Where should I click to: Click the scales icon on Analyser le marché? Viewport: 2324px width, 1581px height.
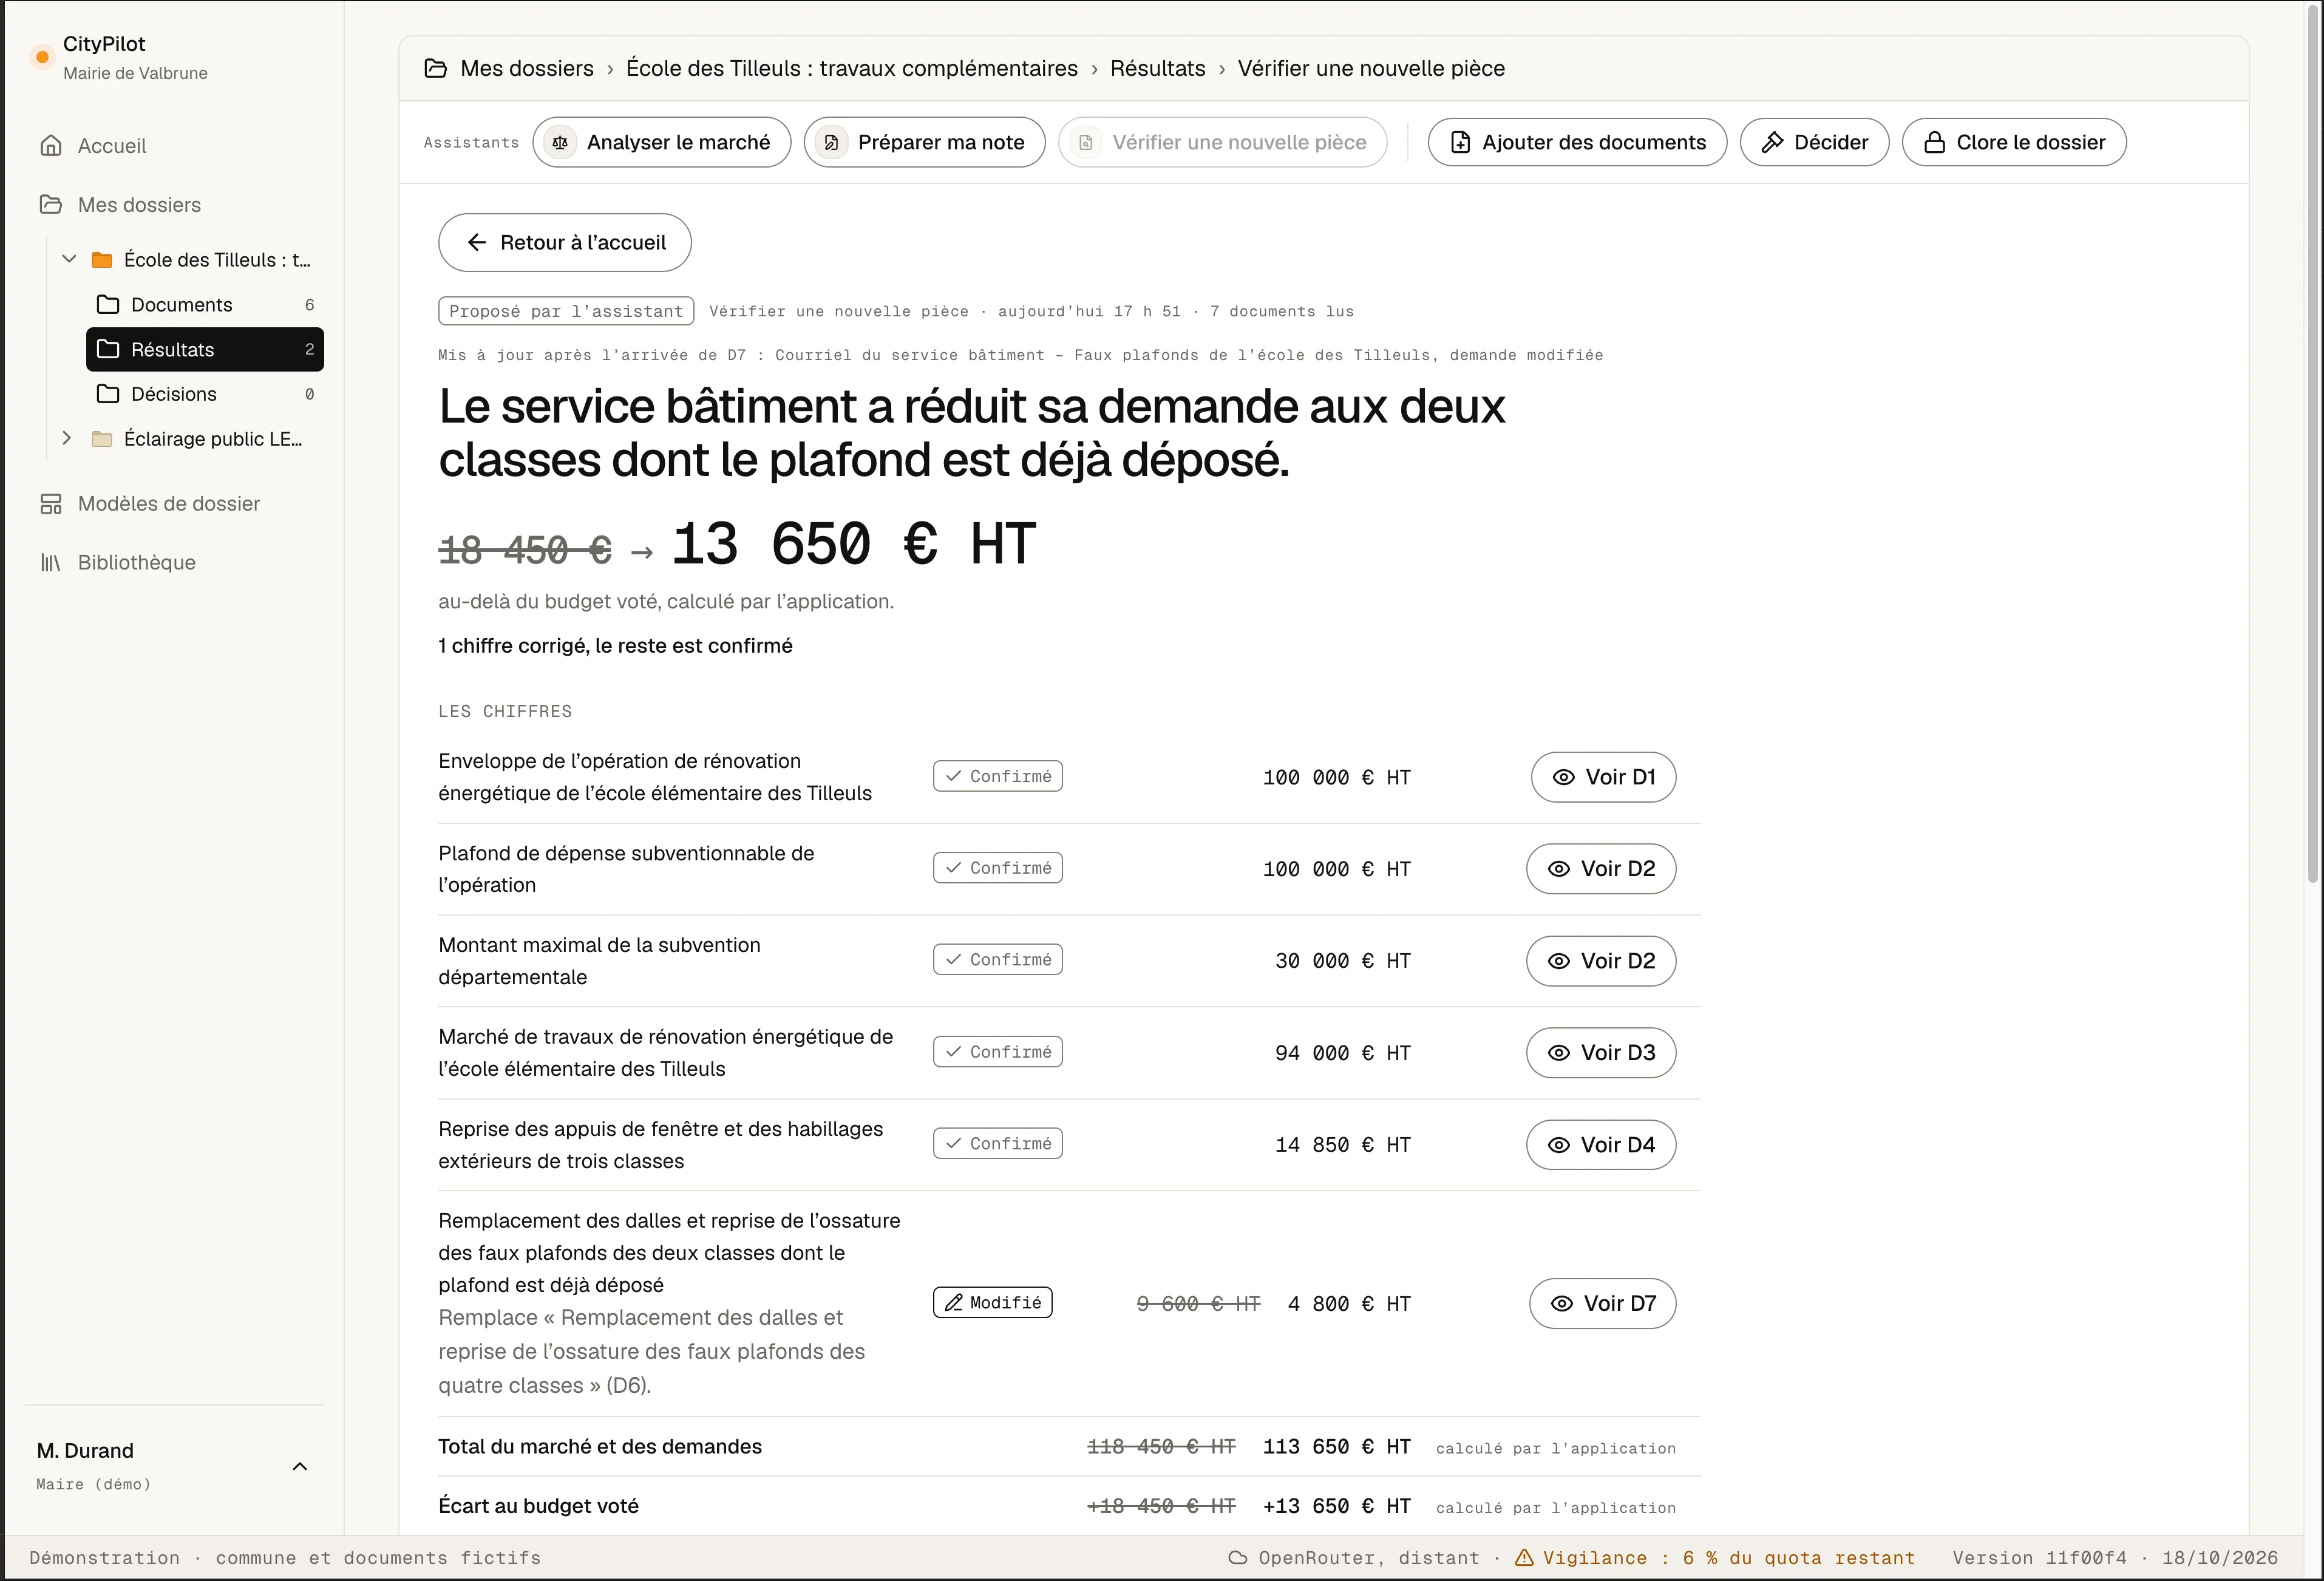click(561, 143)
